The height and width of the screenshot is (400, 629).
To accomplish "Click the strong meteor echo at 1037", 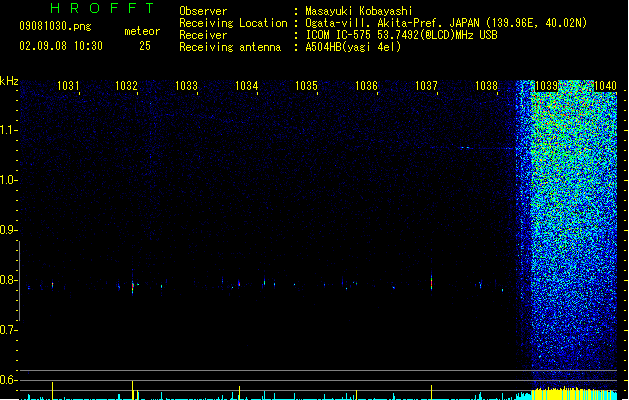I will 432,282.
